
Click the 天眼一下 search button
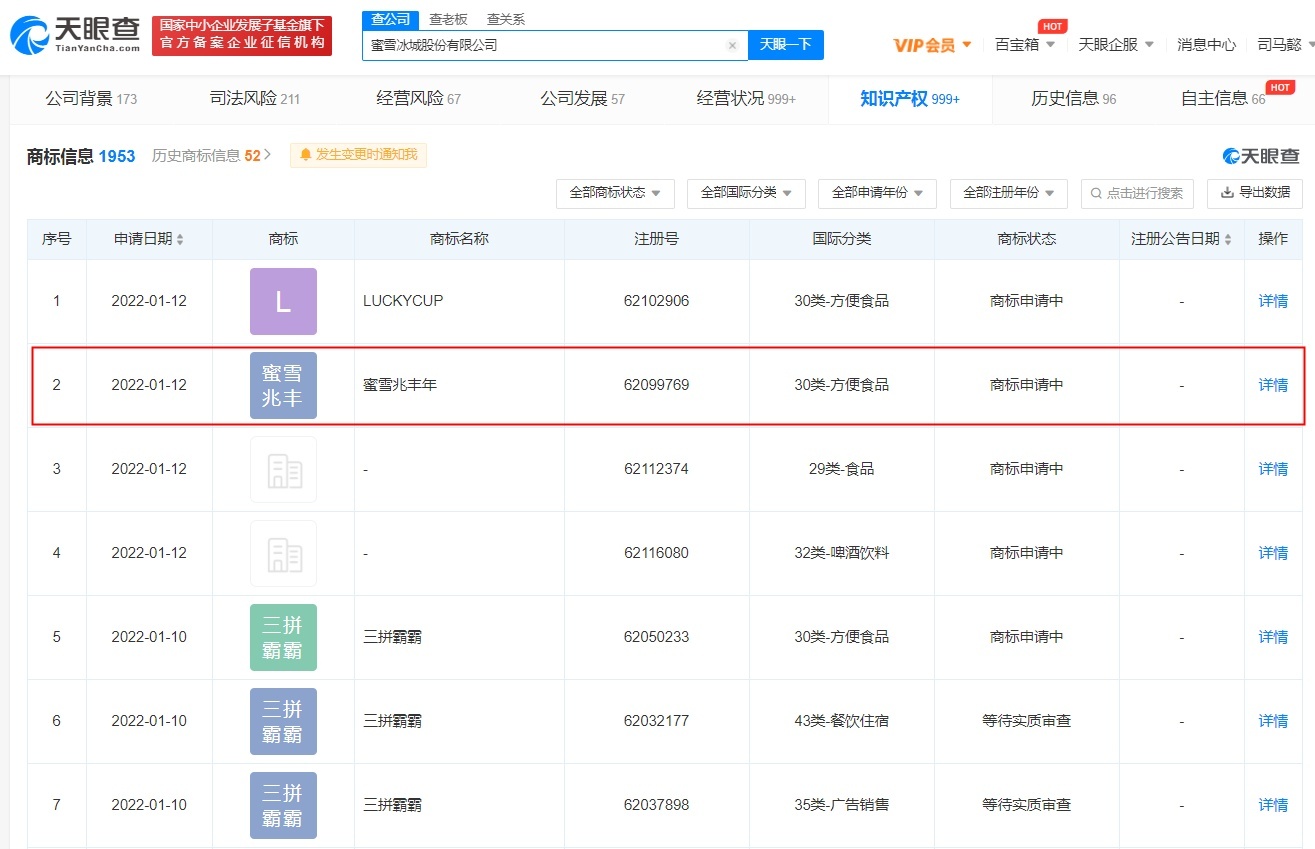click(786, 45)
